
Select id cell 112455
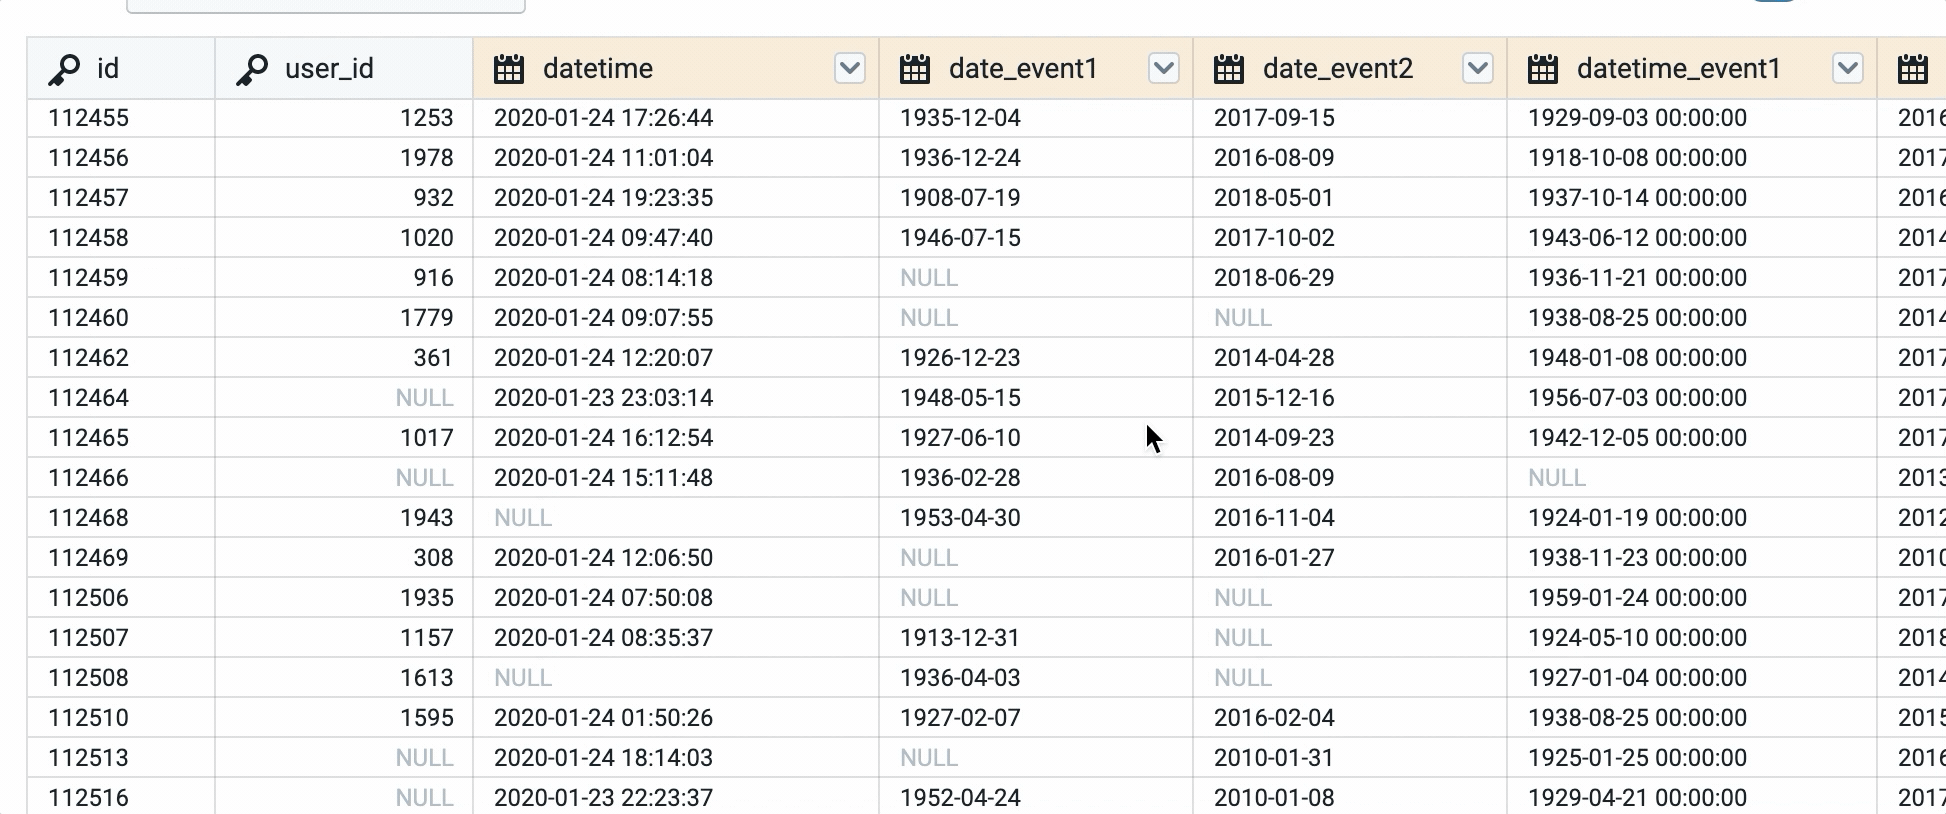(x=121, y=118)
